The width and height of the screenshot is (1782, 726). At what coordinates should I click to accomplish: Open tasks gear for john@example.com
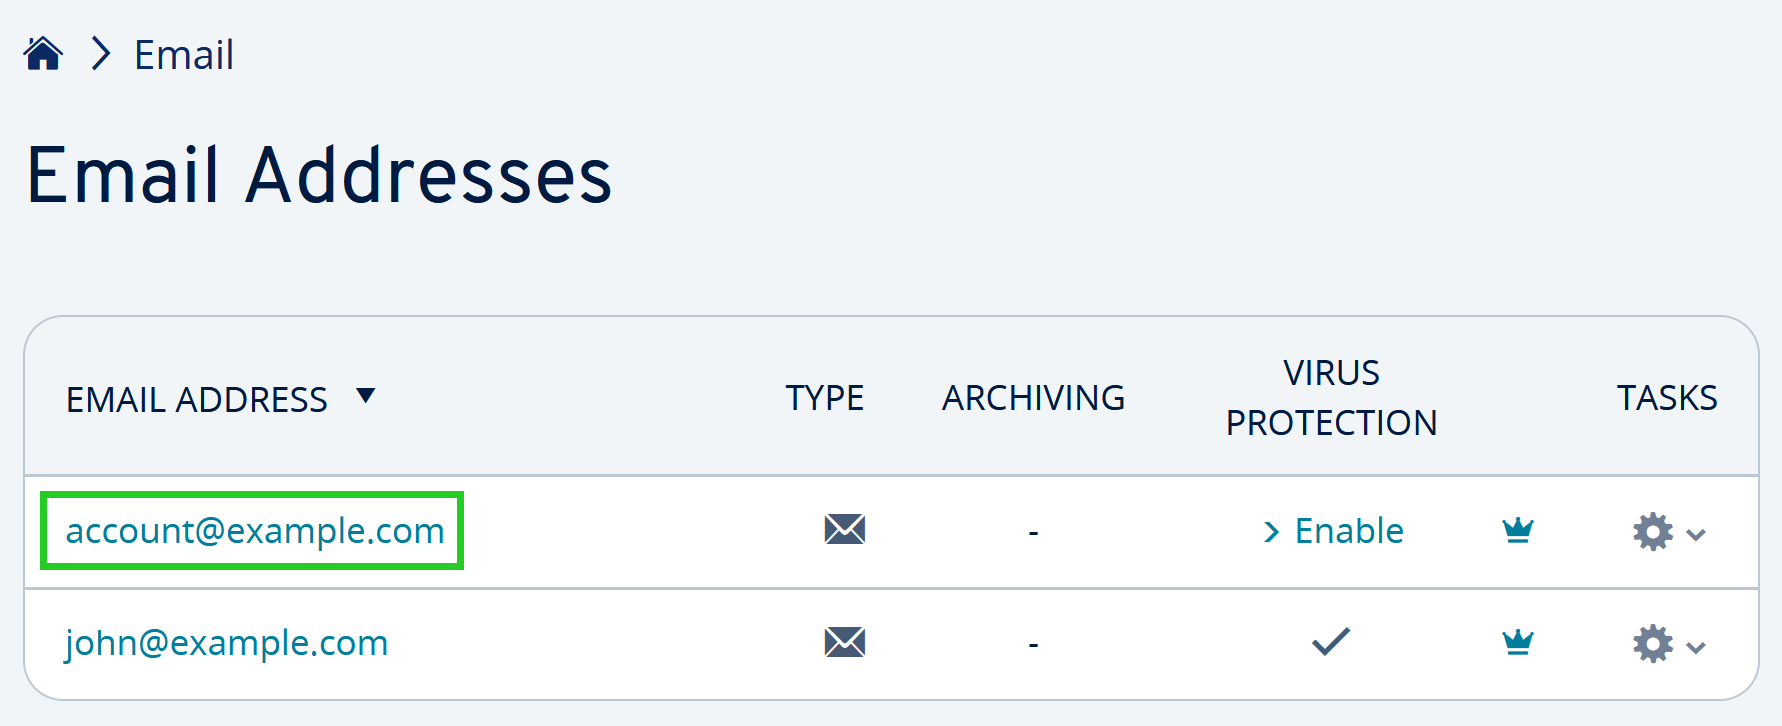(x=1653, y=644)
